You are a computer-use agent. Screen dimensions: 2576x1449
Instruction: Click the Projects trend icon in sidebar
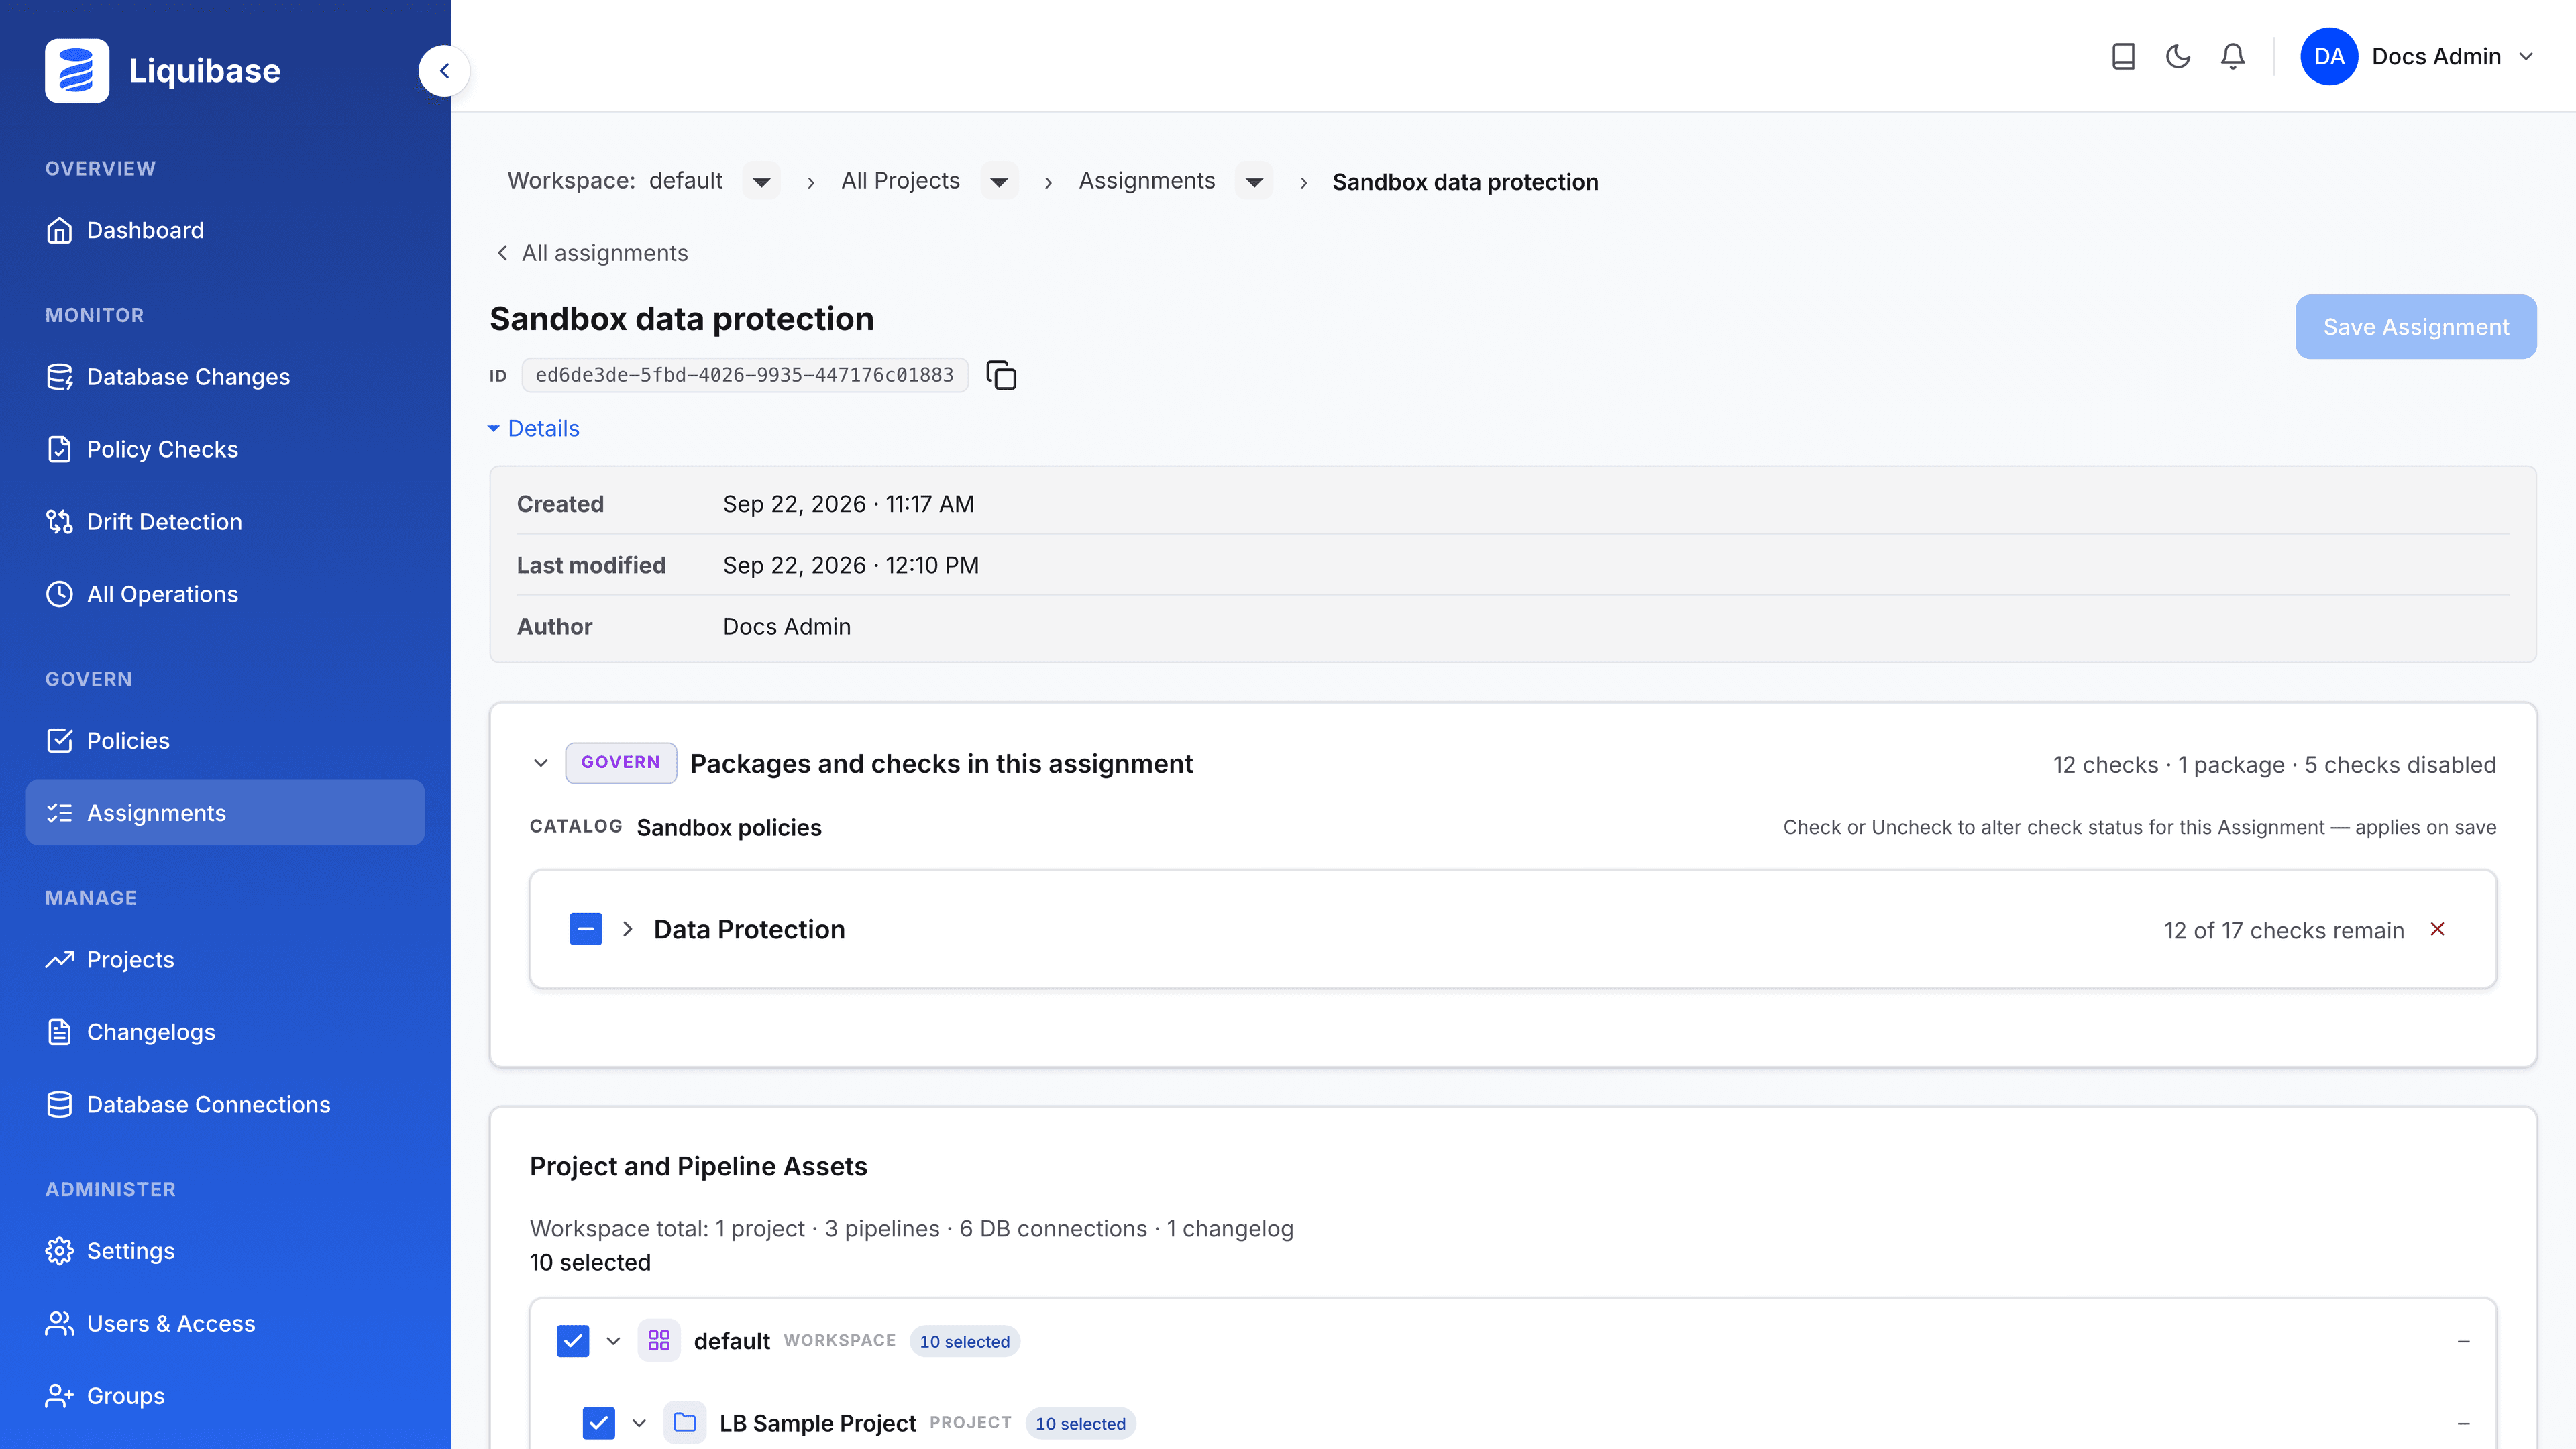(x=59, y=960)
